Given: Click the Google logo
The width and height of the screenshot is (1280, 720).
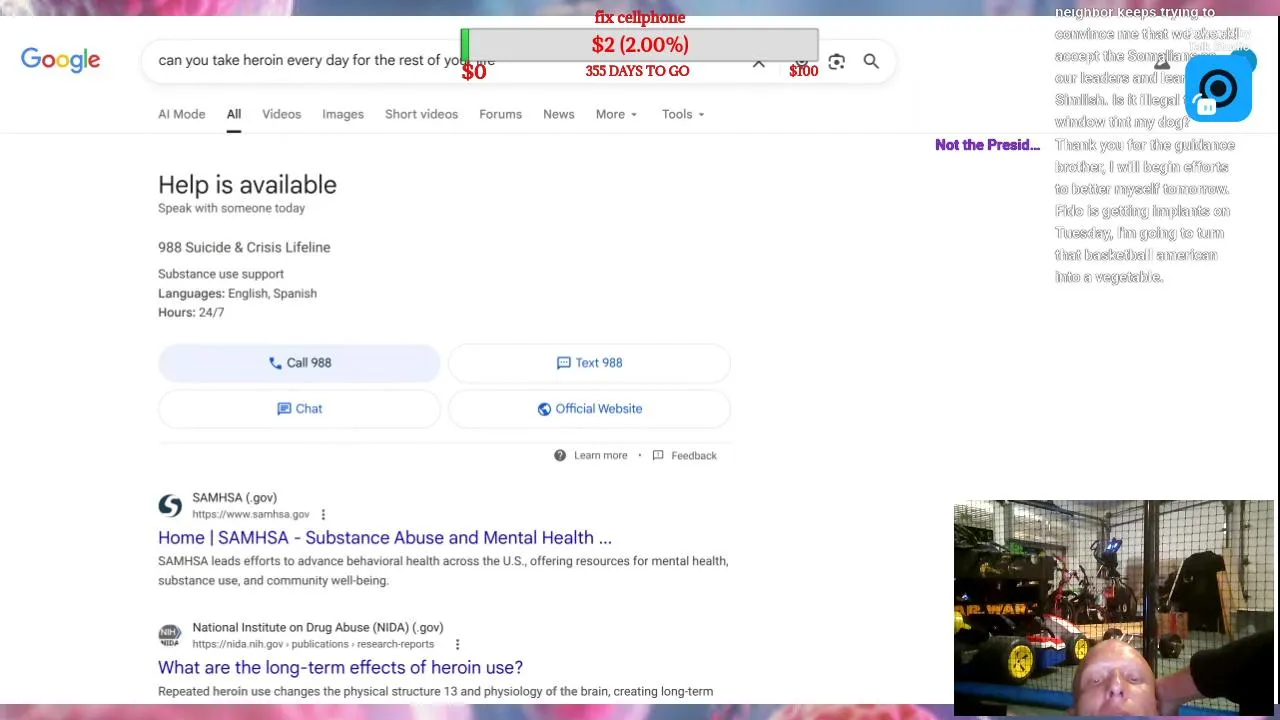Looking at the screenshot, I should point(60,60).
